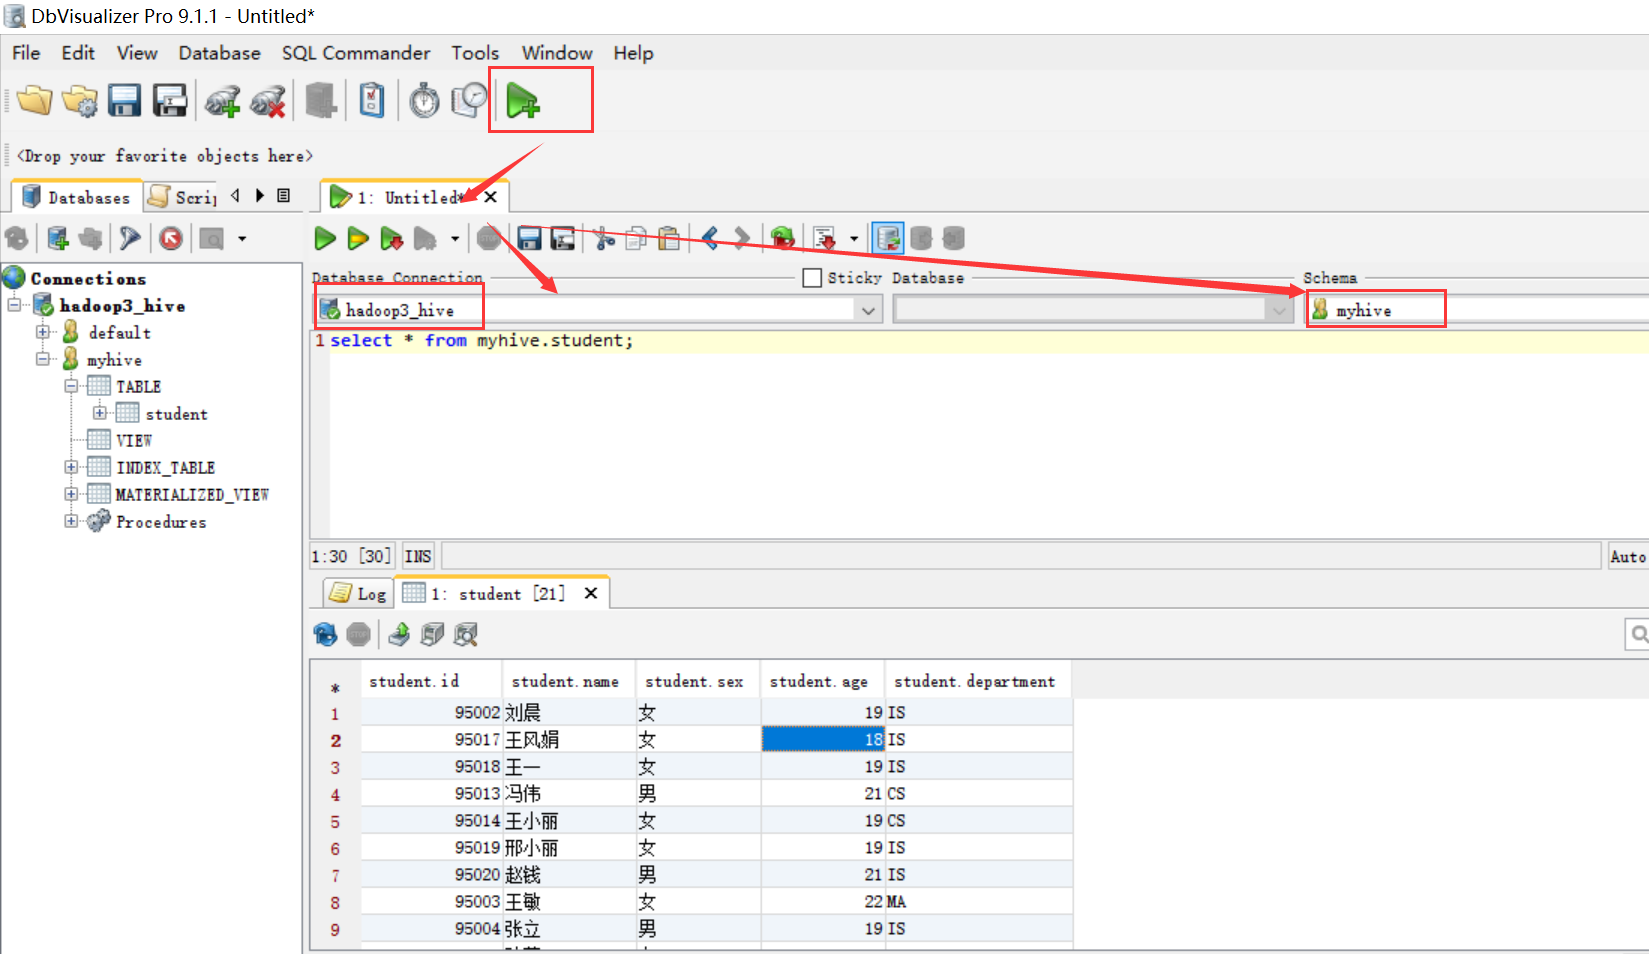Click the highlighted auto-commit database icon

coord(887,238)
